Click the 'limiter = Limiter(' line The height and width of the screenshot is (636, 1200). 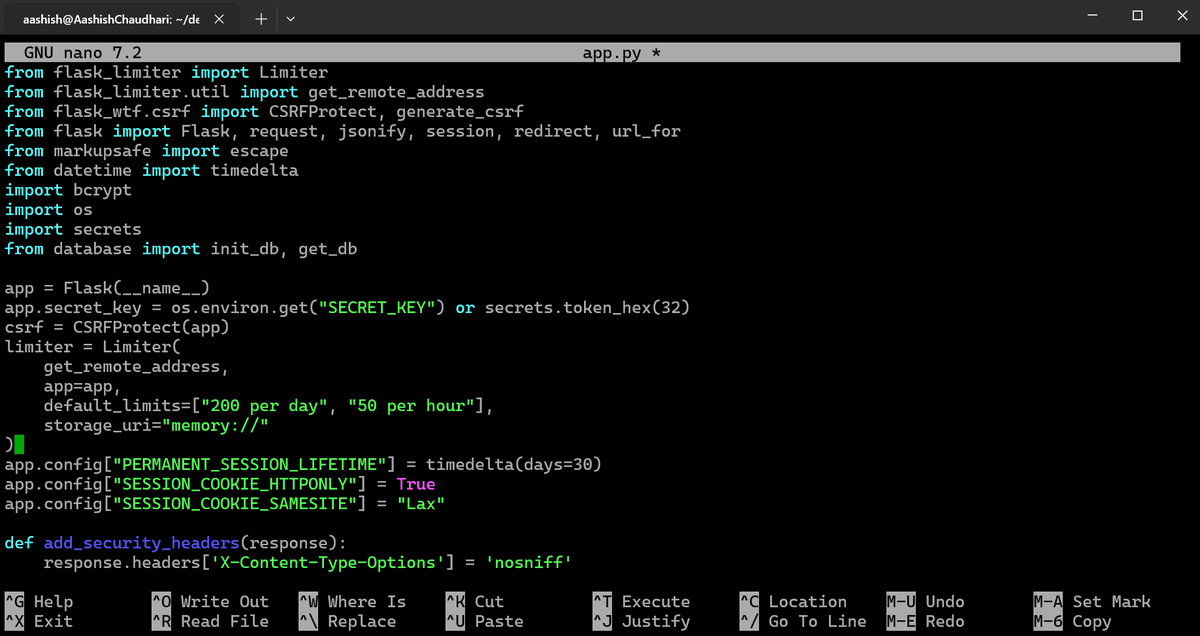click(x=92, y=347)
